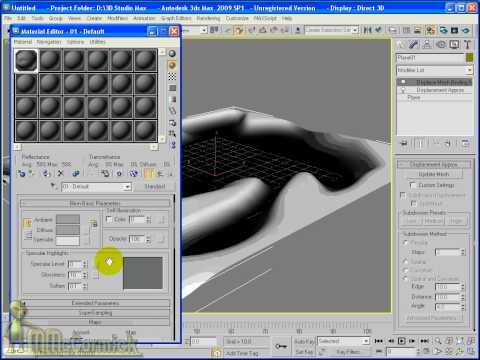Toggle Backlight in Material Editor
Image resolution: width=480 pixels, height=360 pixels.
pos(172,65)
